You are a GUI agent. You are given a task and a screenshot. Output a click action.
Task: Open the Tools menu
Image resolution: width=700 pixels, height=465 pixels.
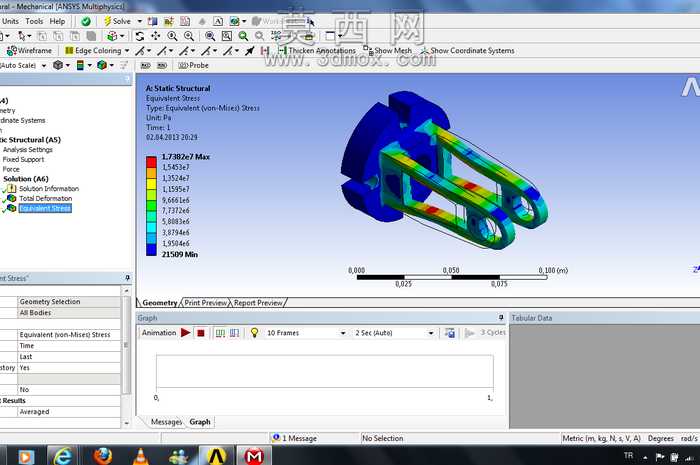point(34,21)
